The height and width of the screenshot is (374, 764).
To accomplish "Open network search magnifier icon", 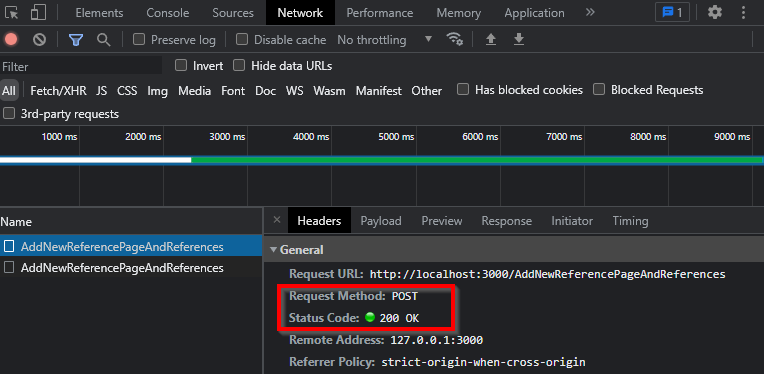I will pos(103,39).
